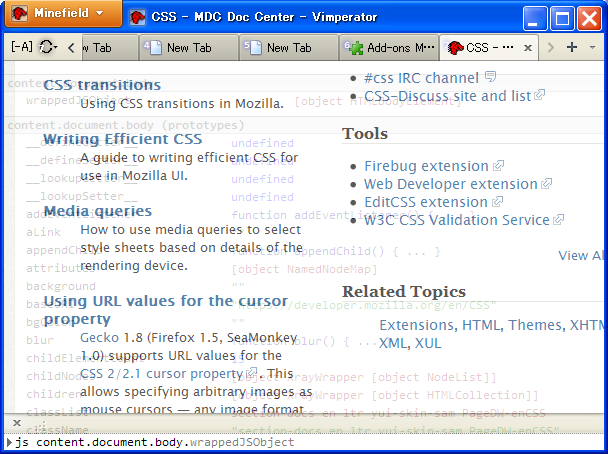Open the Media queries link
The image size is (608, 454).
coord(98,211)
